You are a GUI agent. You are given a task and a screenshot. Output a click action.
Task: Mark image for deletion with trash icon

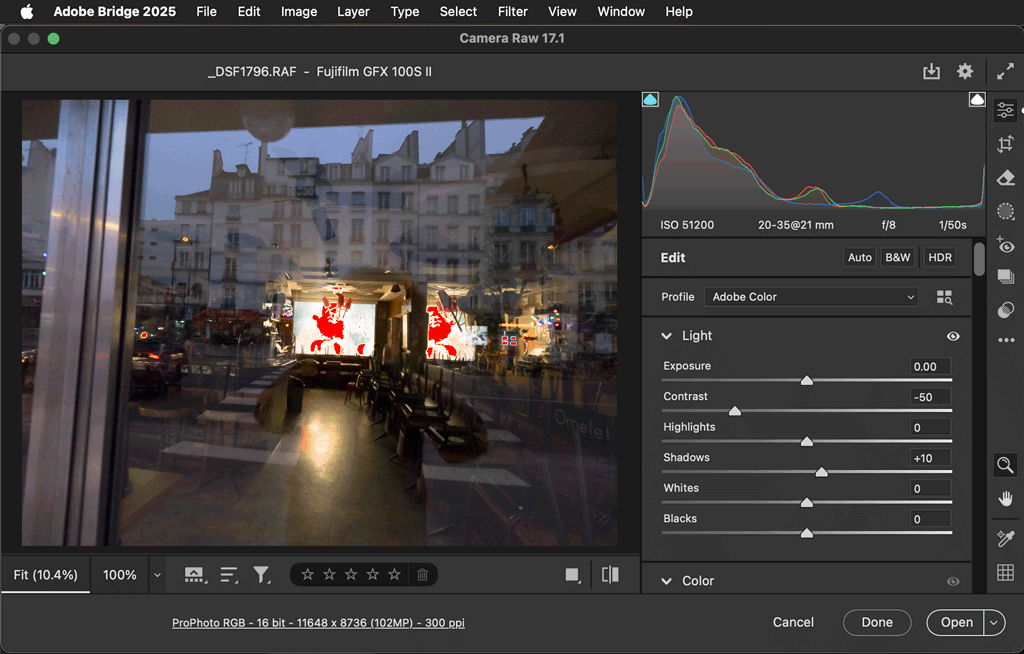click(x=423, y=575)
